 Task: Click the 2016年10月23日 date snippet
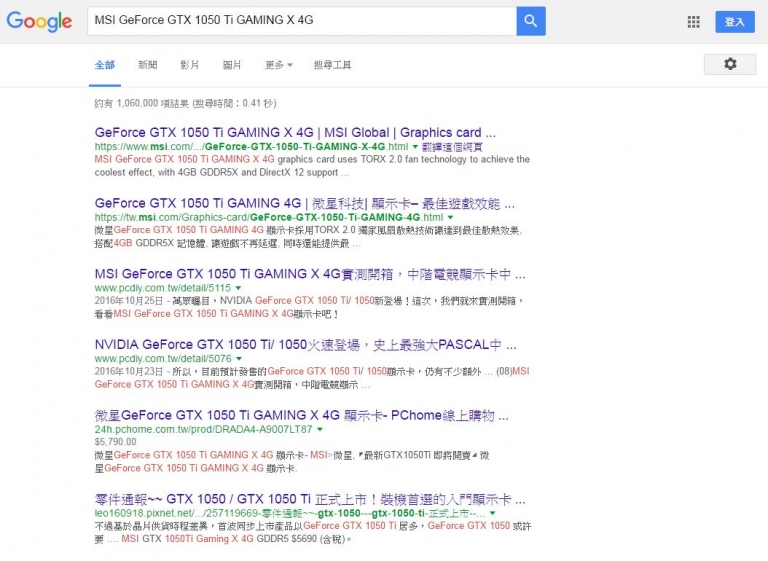129,371
